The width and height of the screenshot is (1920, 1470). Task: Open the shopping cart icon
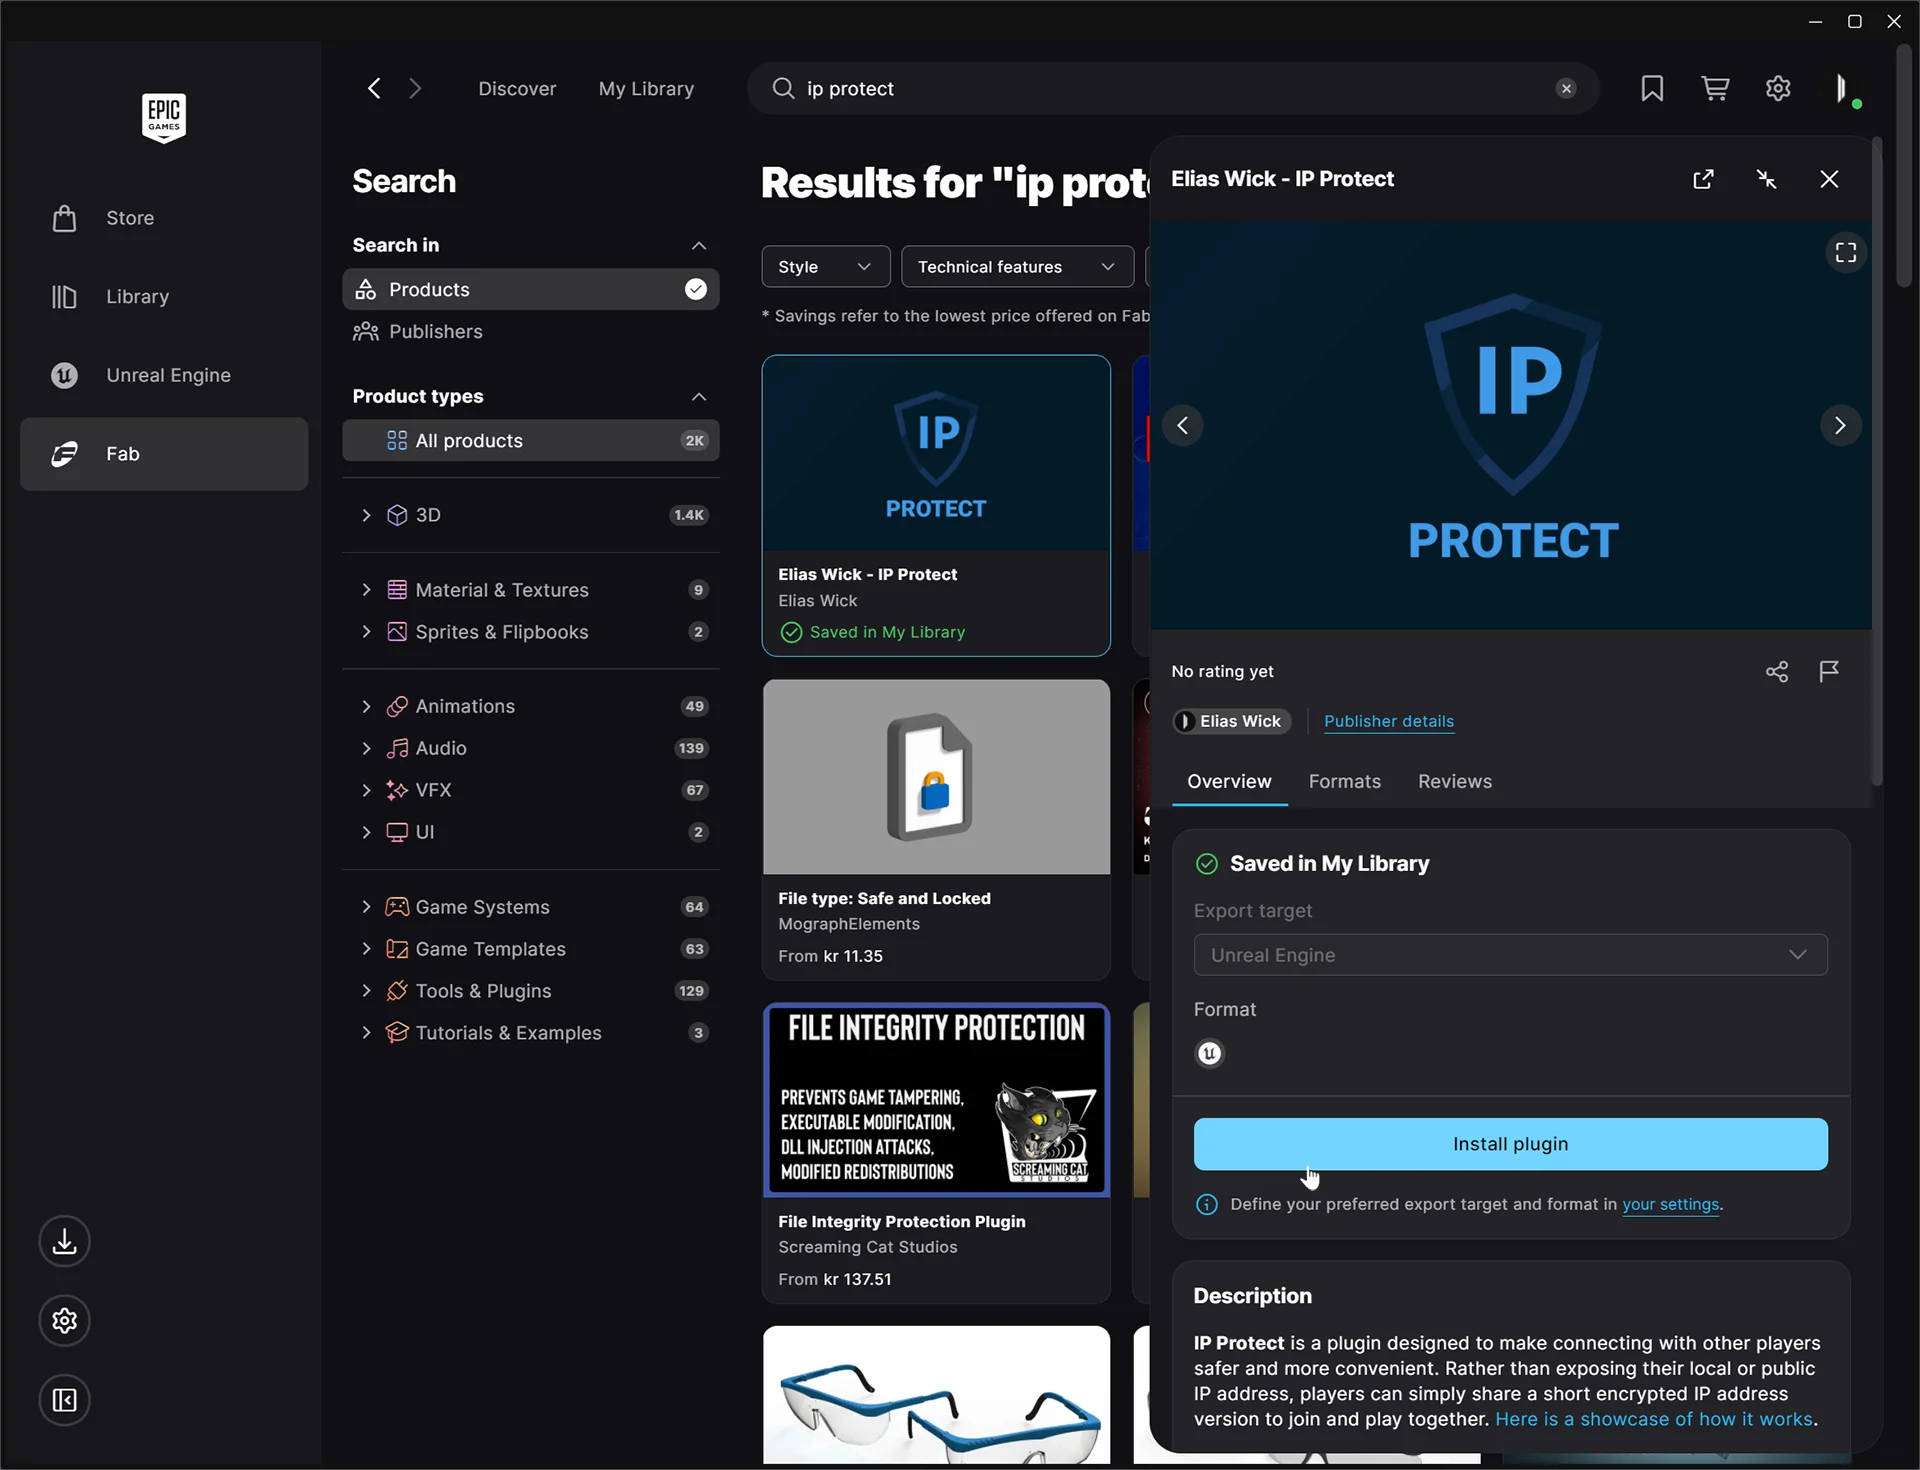point(1715,89)
